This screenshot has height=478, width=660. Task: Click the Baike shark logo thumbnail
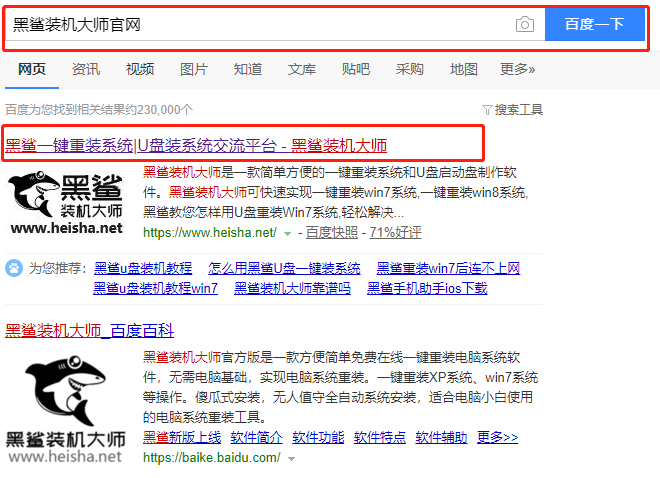66,409
